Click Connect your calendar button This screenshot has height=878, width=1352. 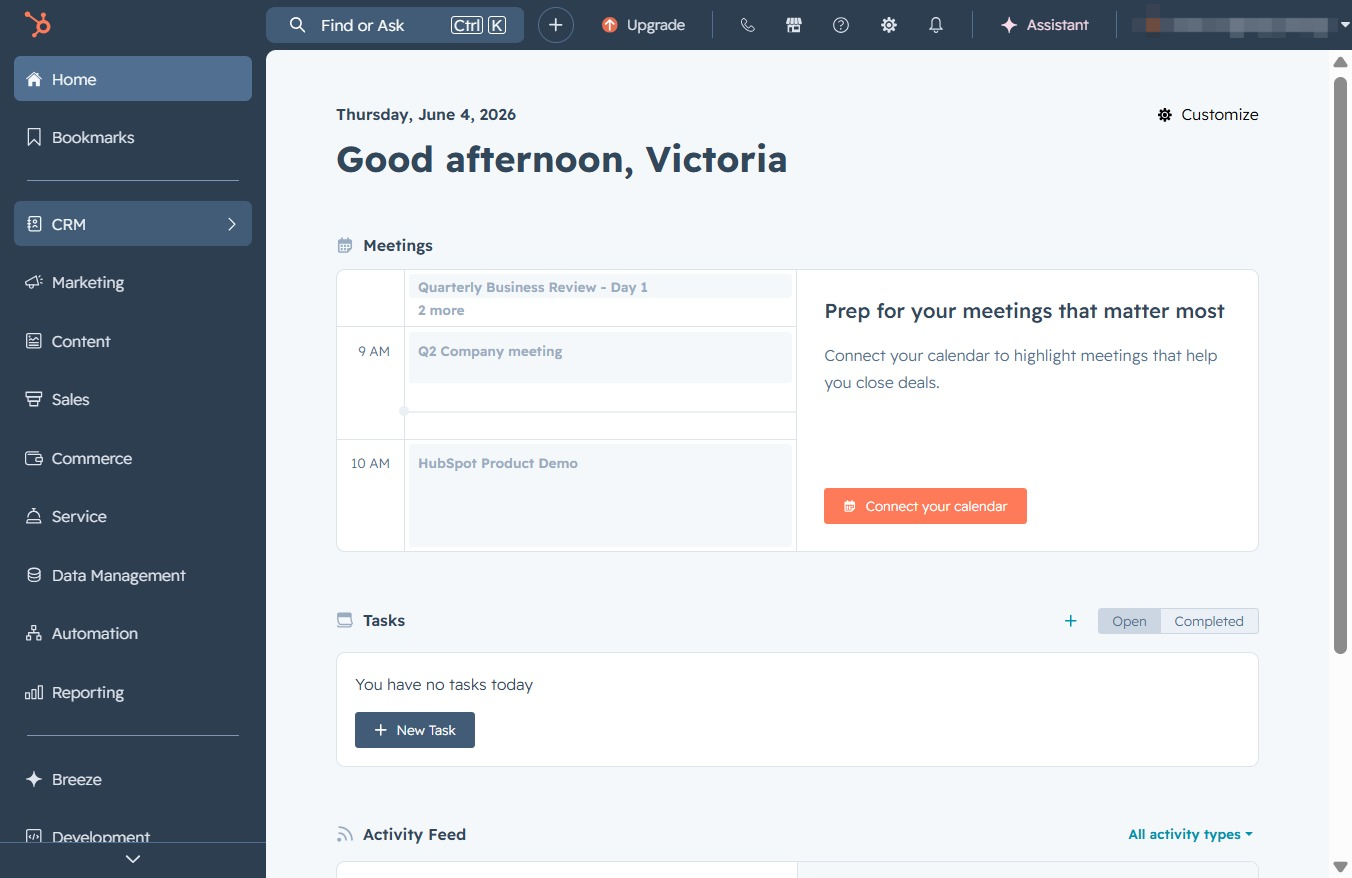click(925, 506)
